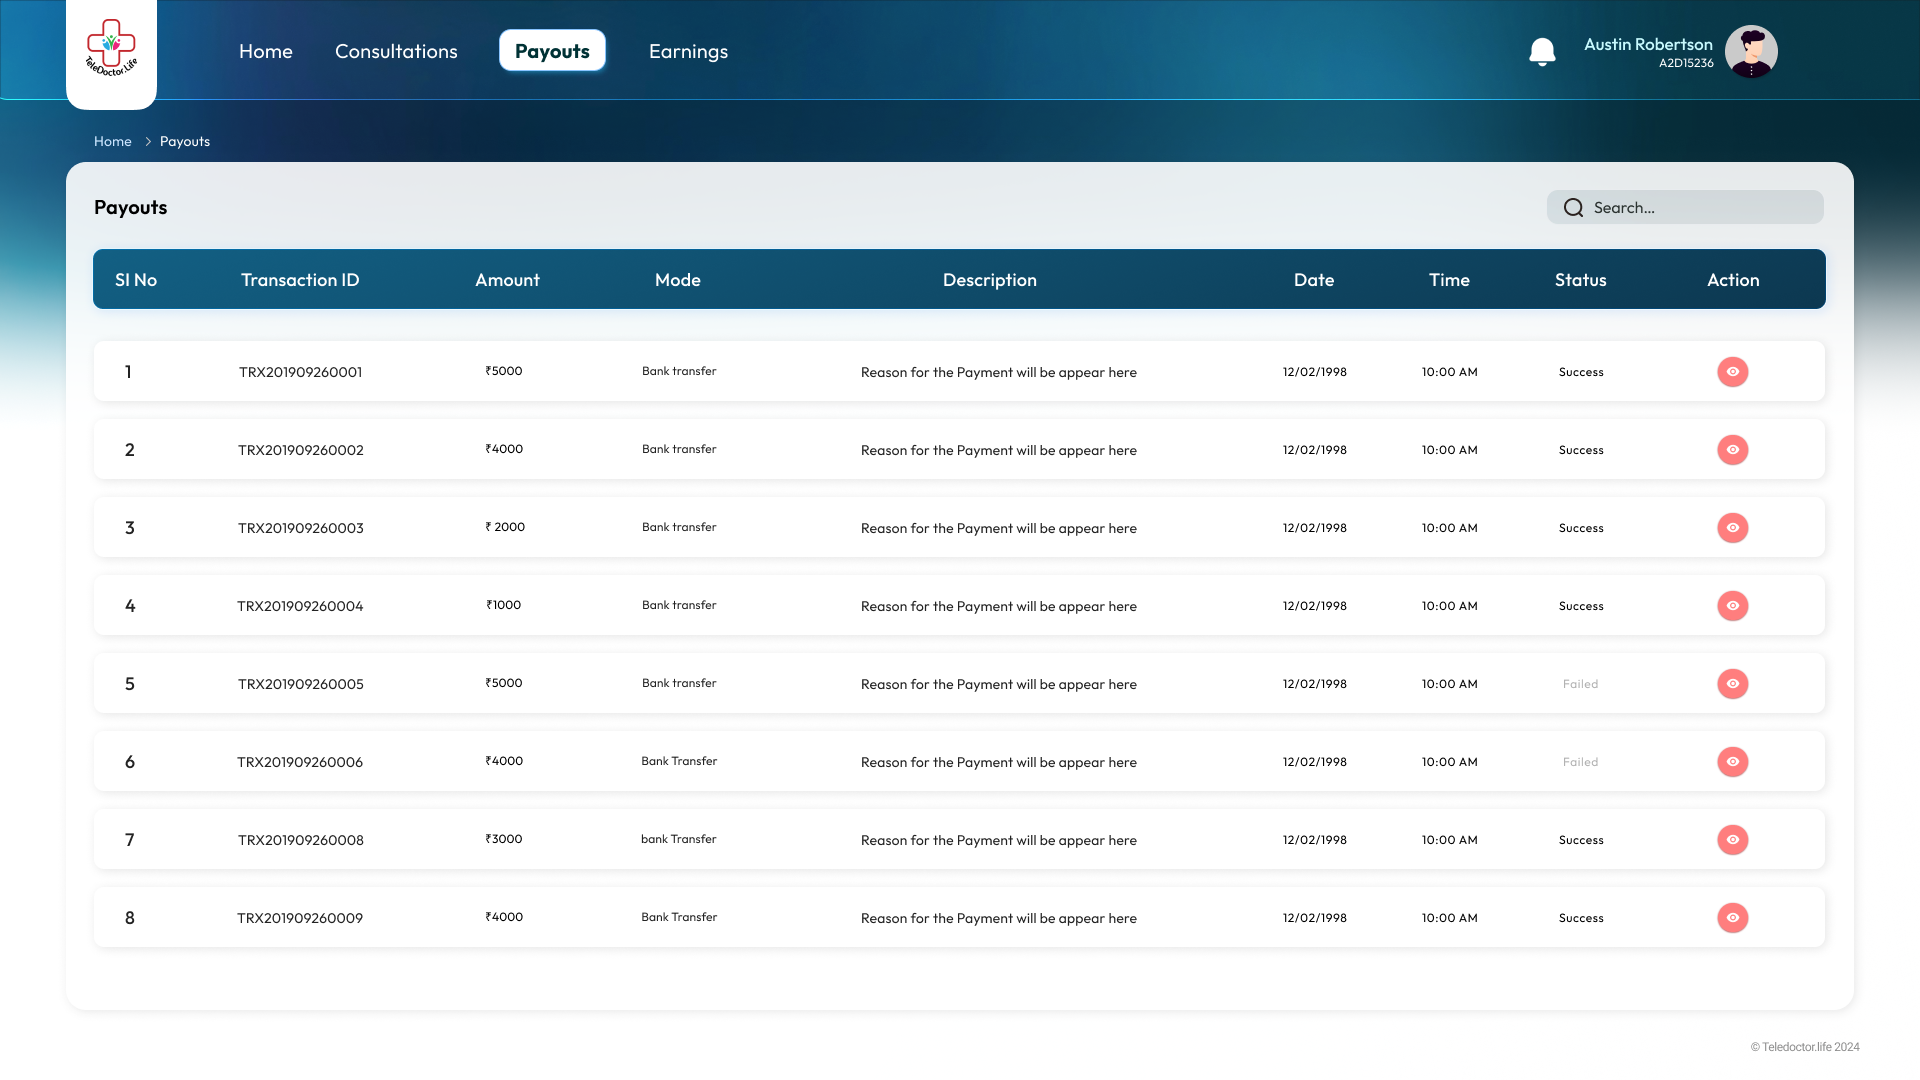Click the Success status in row 1
The height and width of the screenshot is (1080, 1920).
pos(1581,372)
